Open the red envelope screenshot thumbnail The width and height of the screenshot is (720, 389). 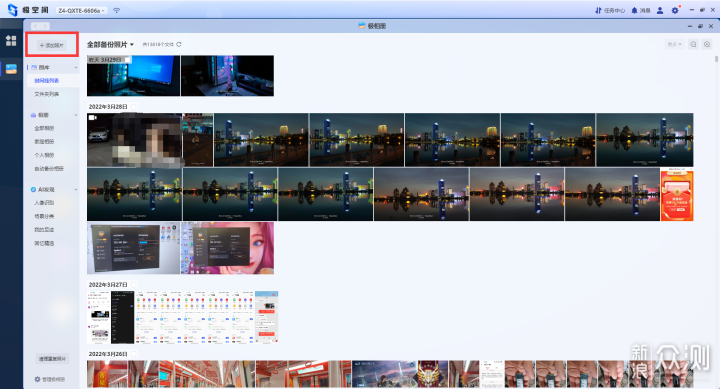677,194
